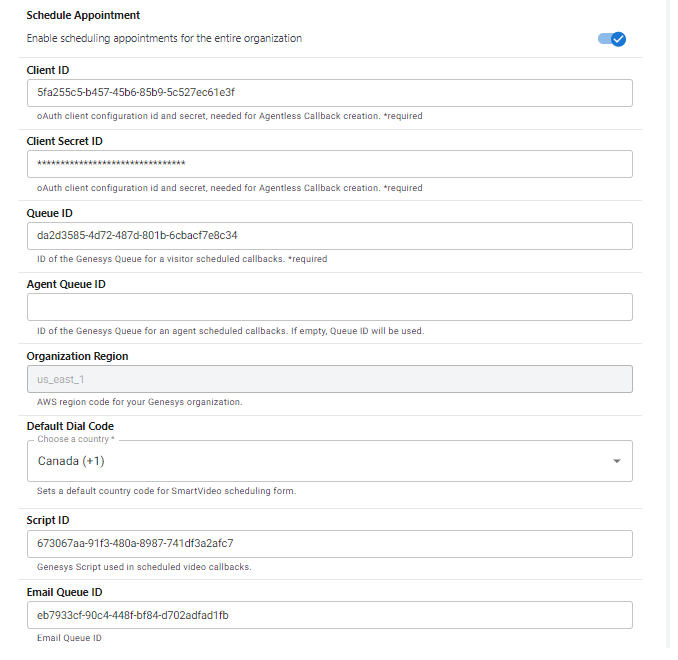Click the Organization Region label

click(77, 356)
